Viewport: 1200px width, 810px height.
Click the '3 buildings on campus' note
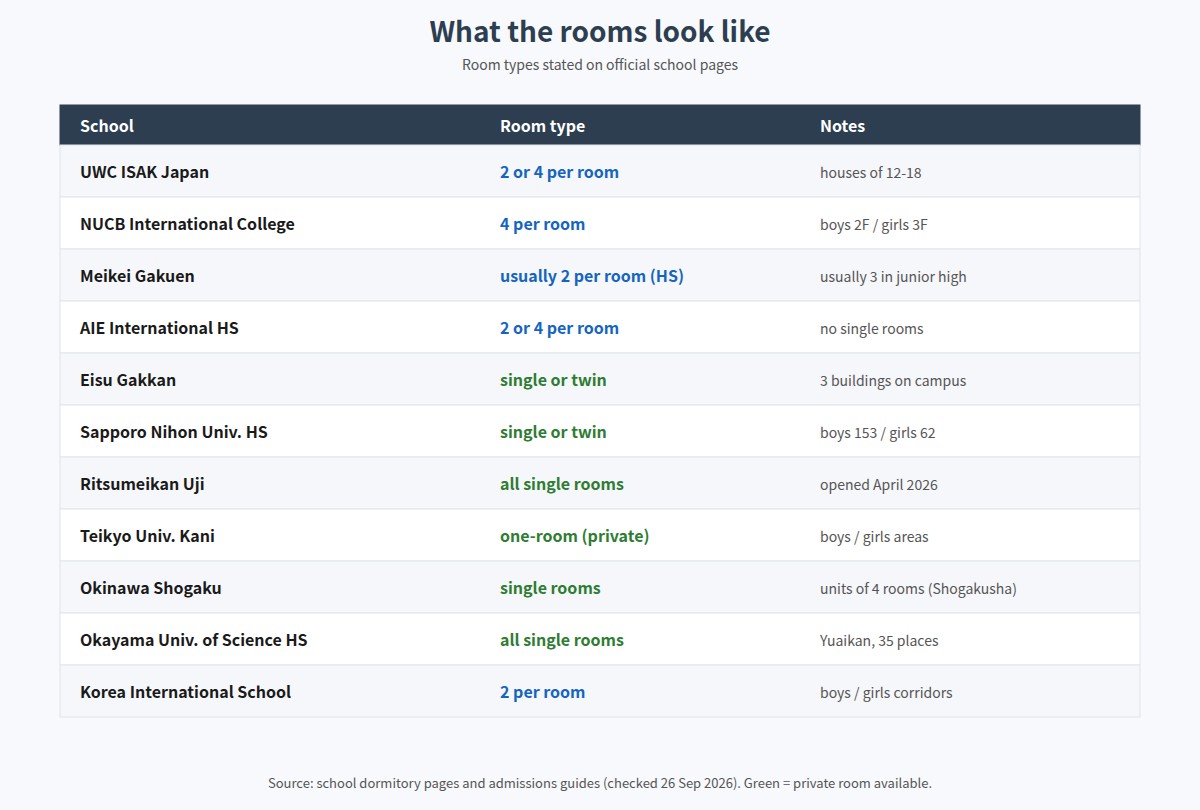point(893,380)
